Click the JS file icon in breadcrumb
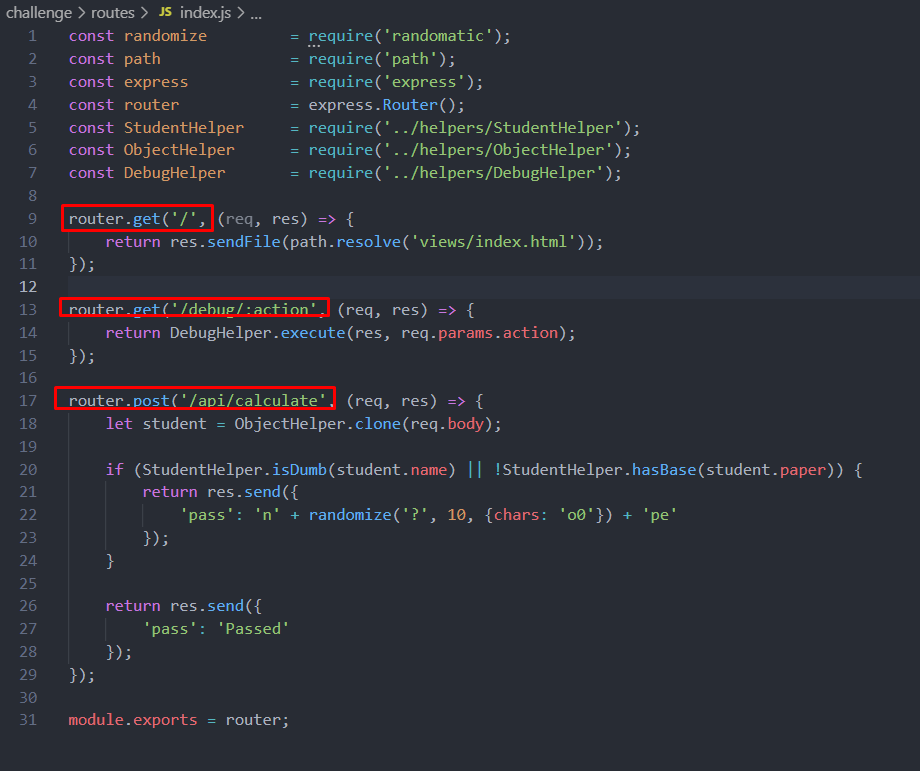This screenshot has height=771, width=920. 166,12
